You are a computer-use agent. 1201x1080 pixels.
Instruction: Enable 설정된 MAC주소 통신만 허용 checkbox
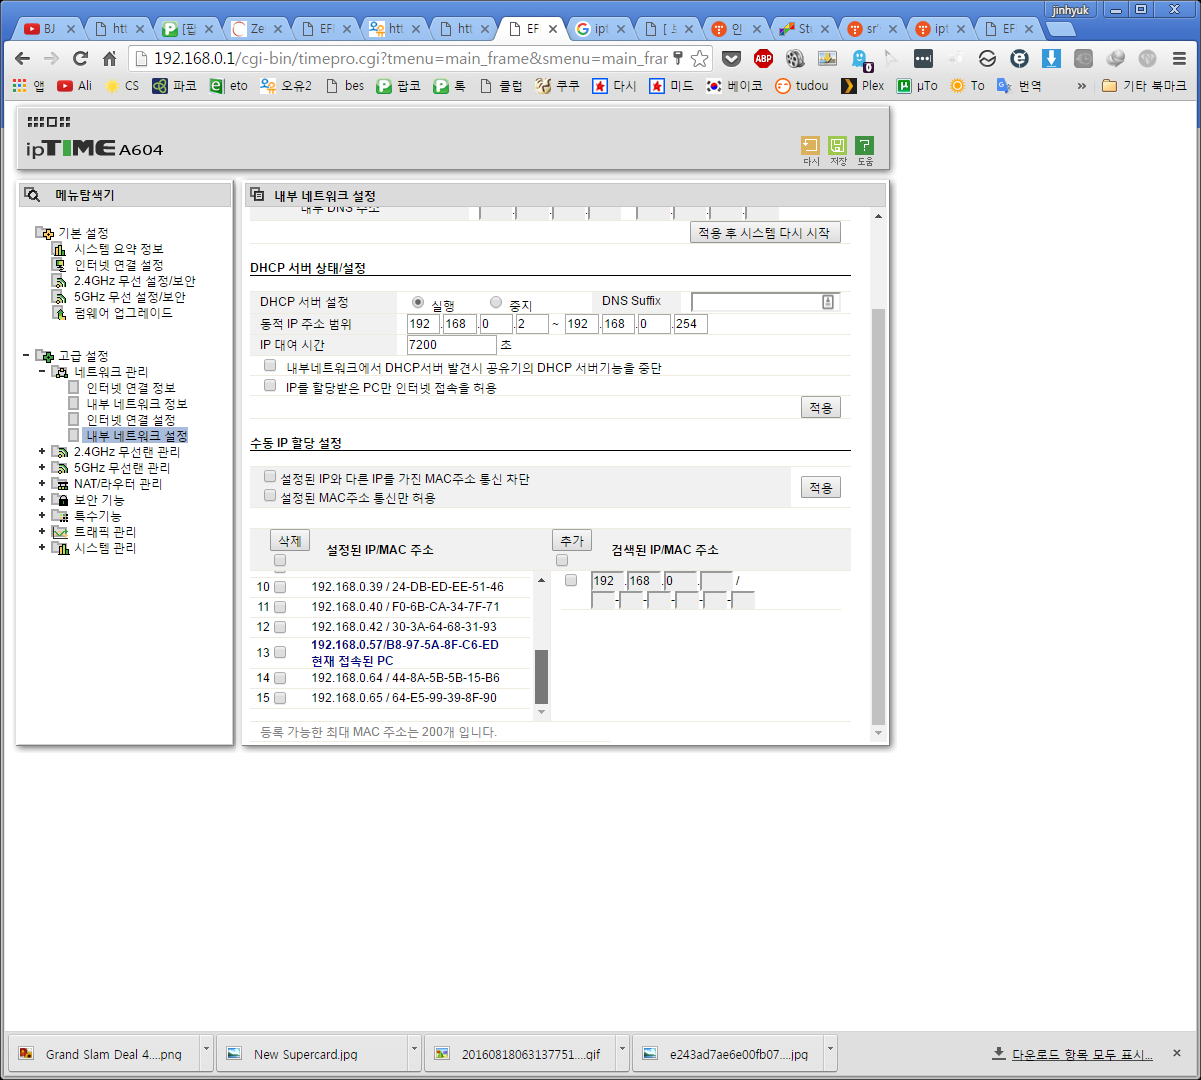270,495
